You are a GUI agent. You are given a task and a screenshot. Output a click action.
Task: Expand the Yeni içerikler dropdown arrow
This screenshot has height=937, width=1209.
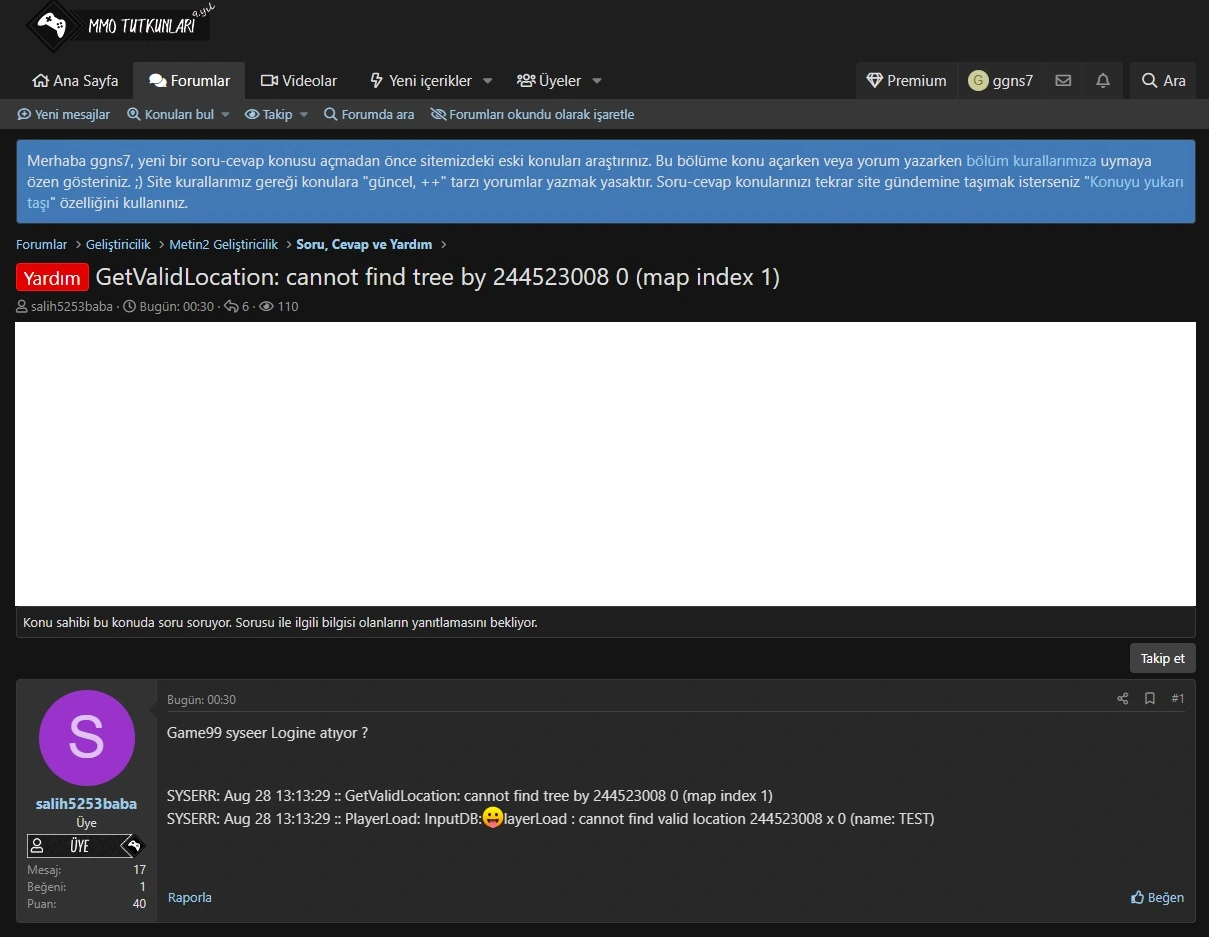[x=488, y=81]
